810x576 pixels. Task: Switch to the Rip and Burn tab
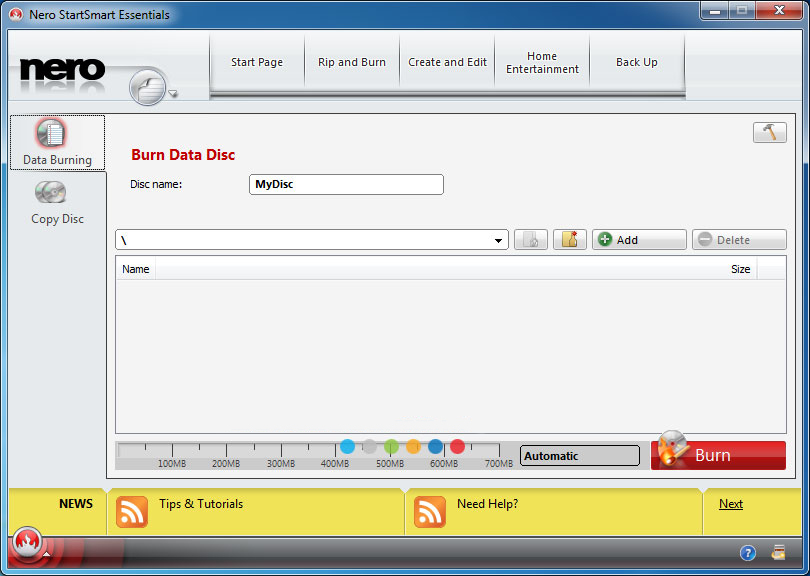coord(352,62)
